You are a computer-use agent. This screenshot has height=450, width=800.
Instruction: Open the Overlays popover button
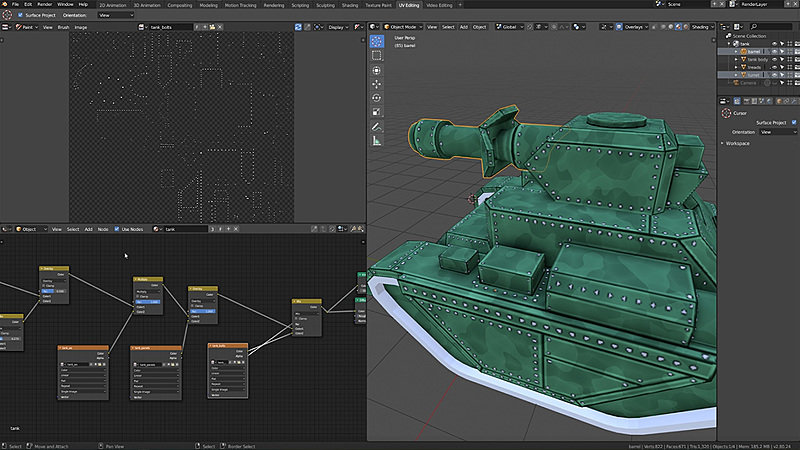coord(633,27)
